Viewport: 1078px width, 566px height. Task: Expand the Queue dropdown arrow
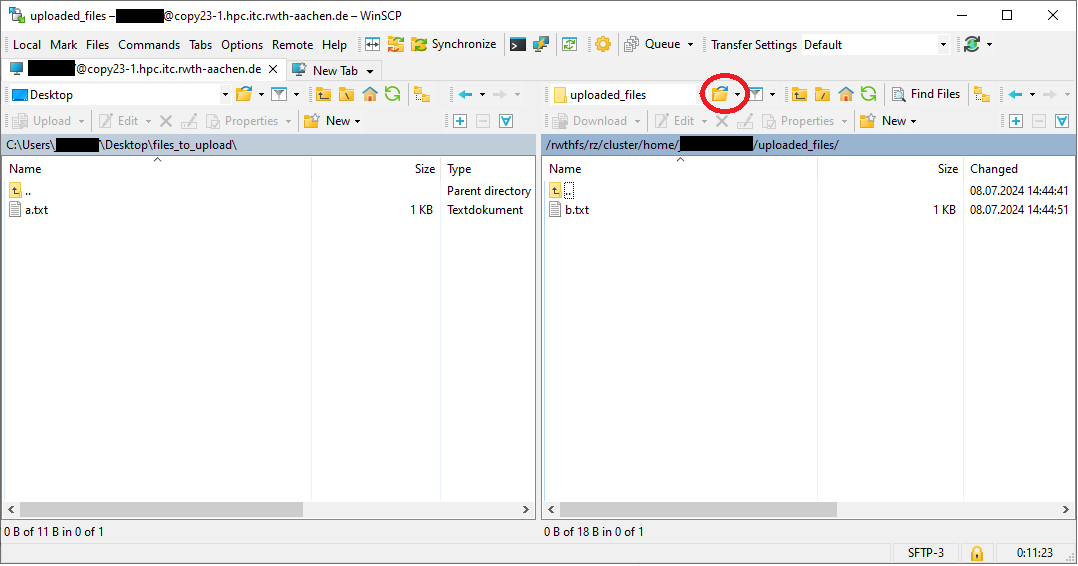click(x=690, y=45)
